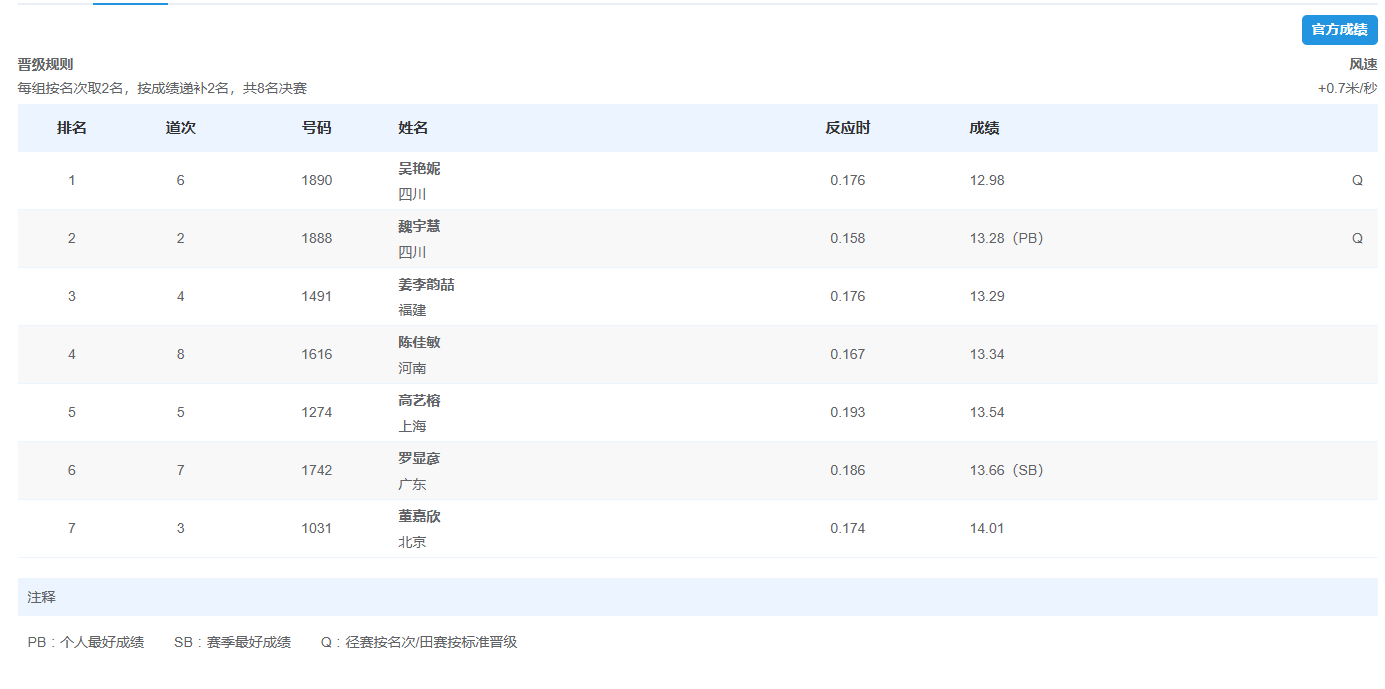
Task: Click athlete name 高艺榕
Action: pyautogui.click(x=419, y=400)
